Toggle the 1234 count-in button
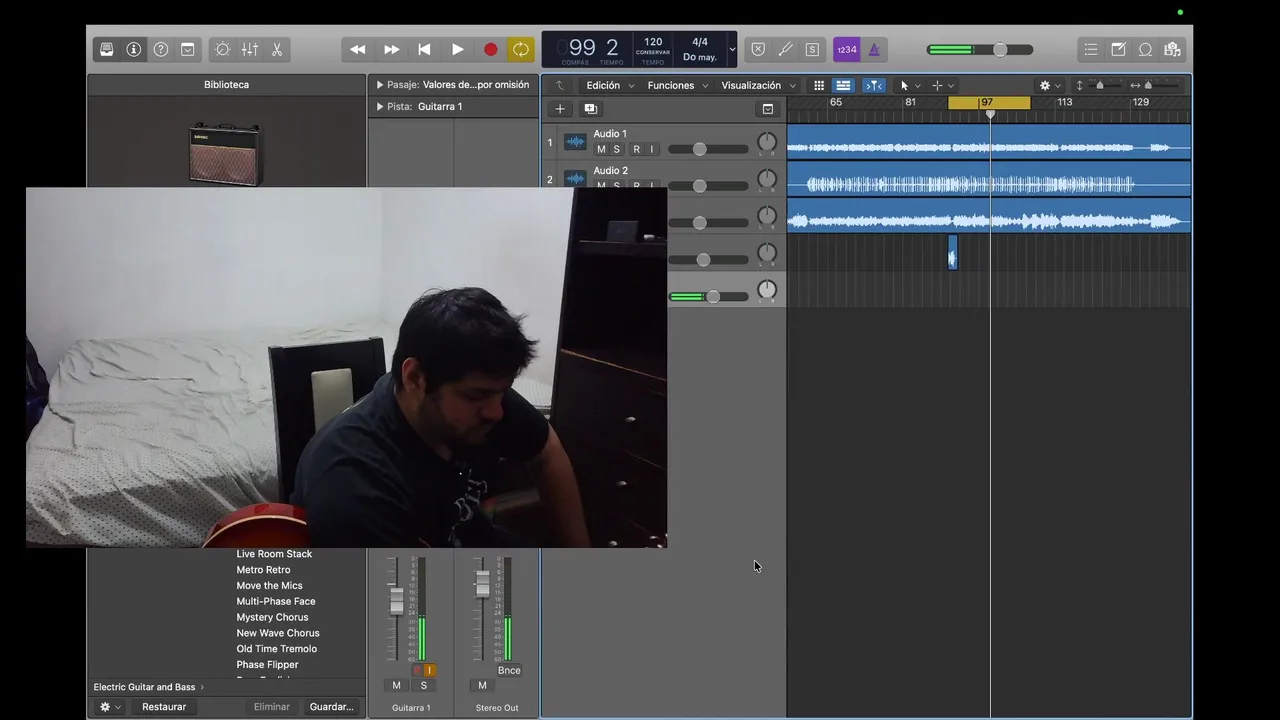 tap(846, 49)
